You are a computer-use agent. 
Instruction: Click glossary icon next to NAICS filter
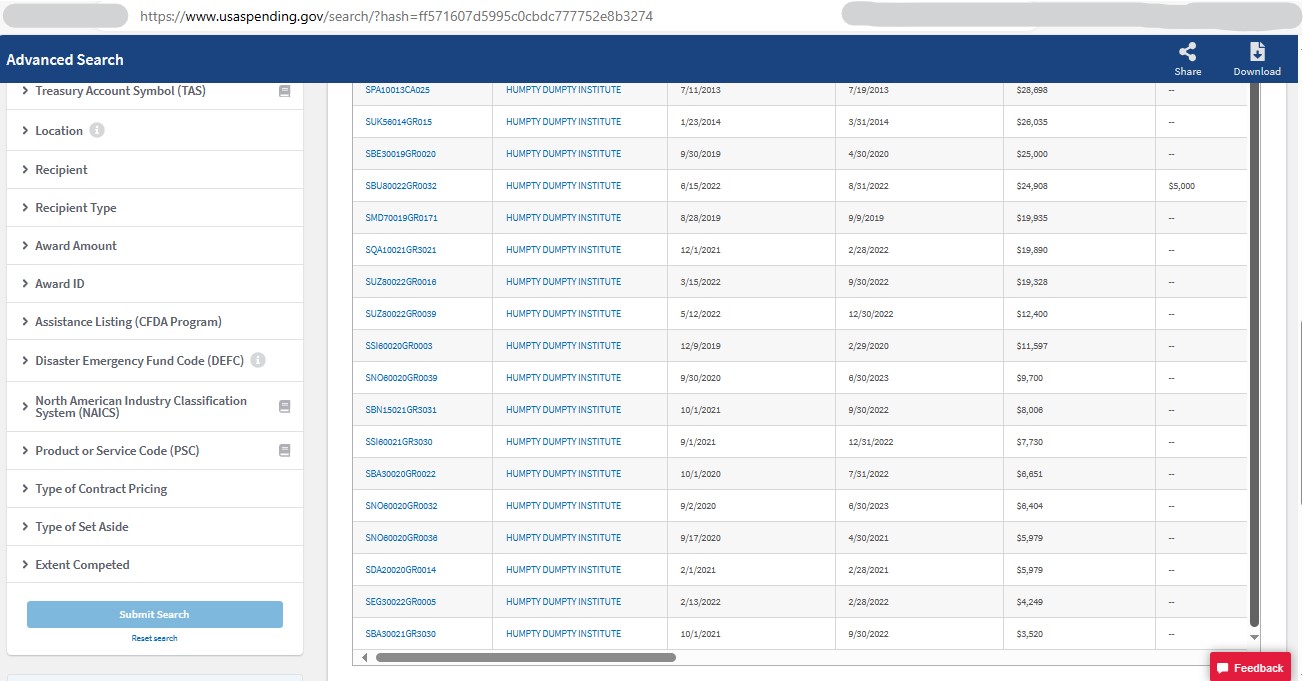284,407
